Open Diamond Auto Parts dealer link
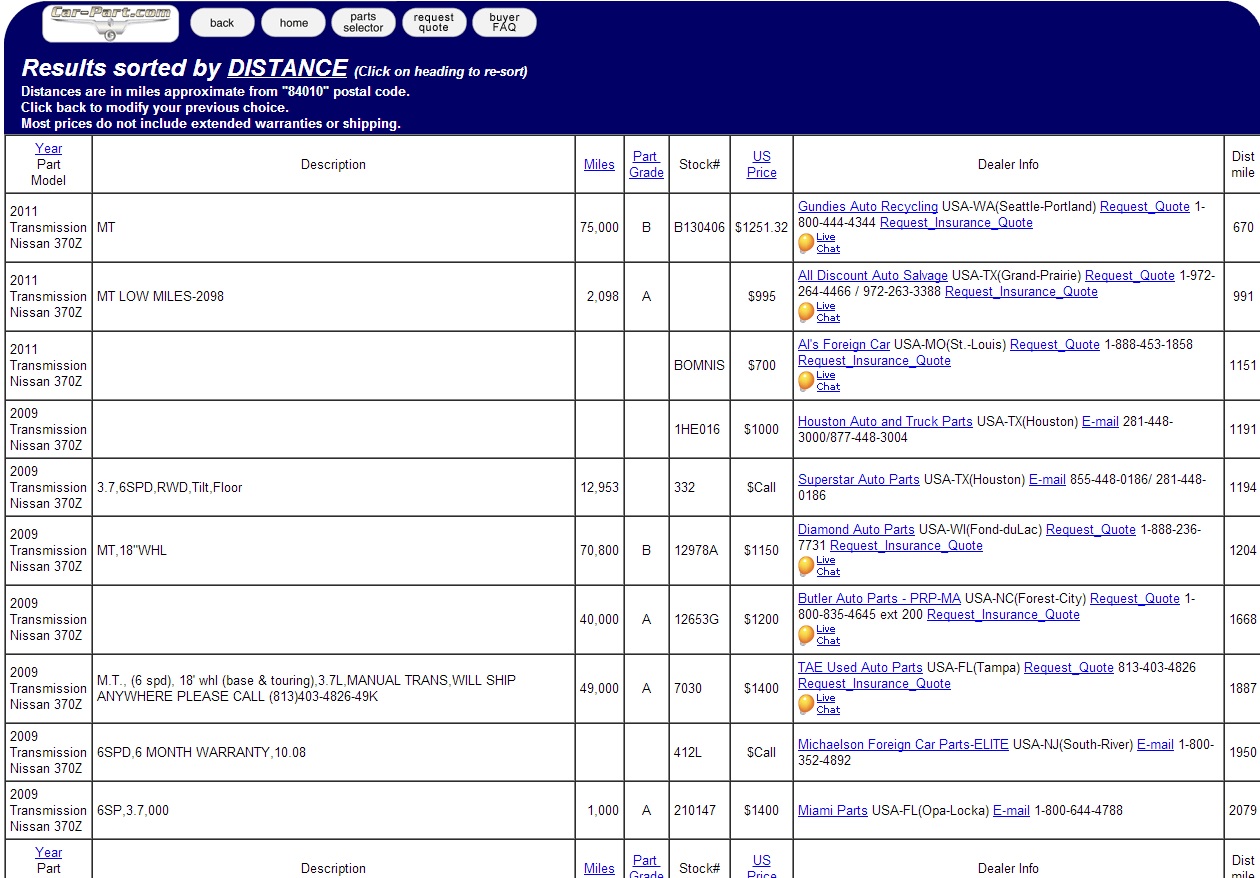 pos(856,530)
